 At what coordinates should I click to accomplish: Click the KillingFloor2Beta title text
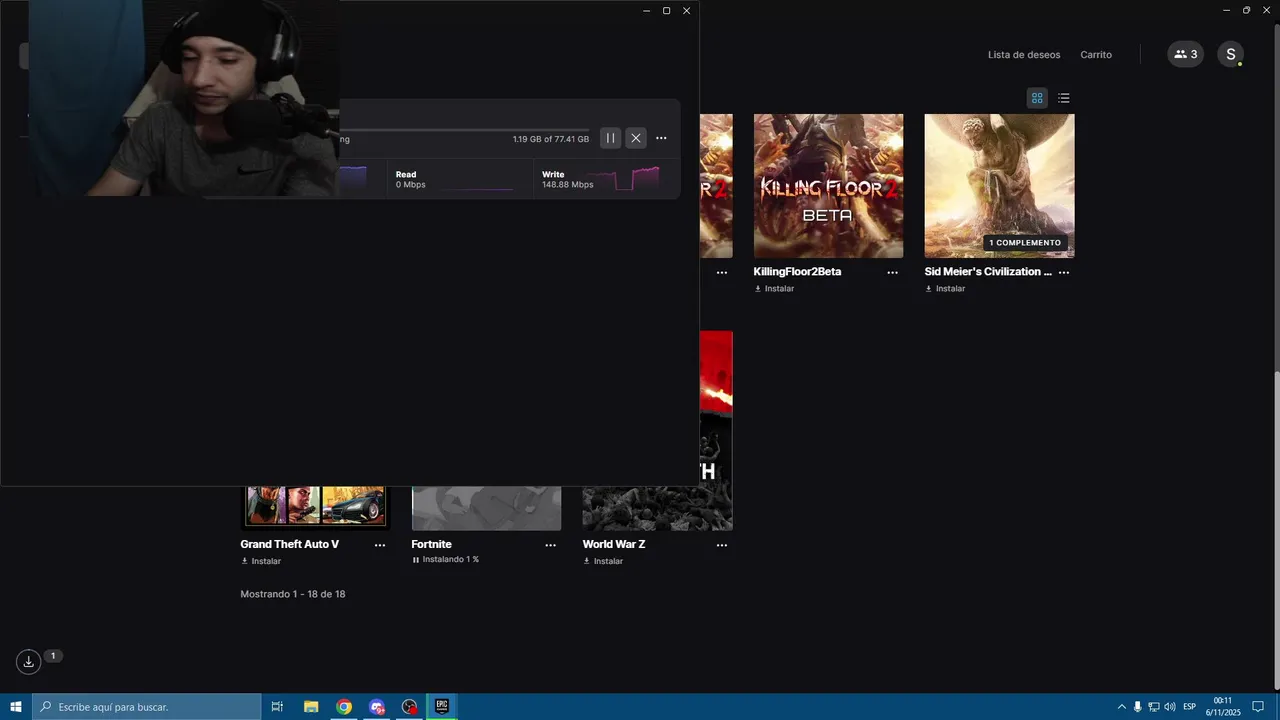click(x=797, y=272)
